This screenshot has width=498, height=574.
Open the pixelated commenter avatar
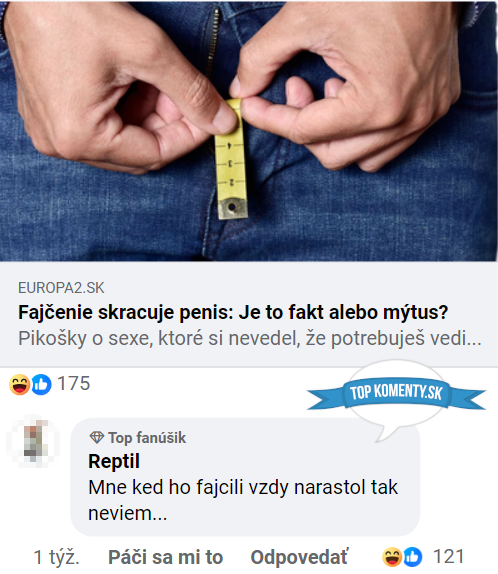33,441
